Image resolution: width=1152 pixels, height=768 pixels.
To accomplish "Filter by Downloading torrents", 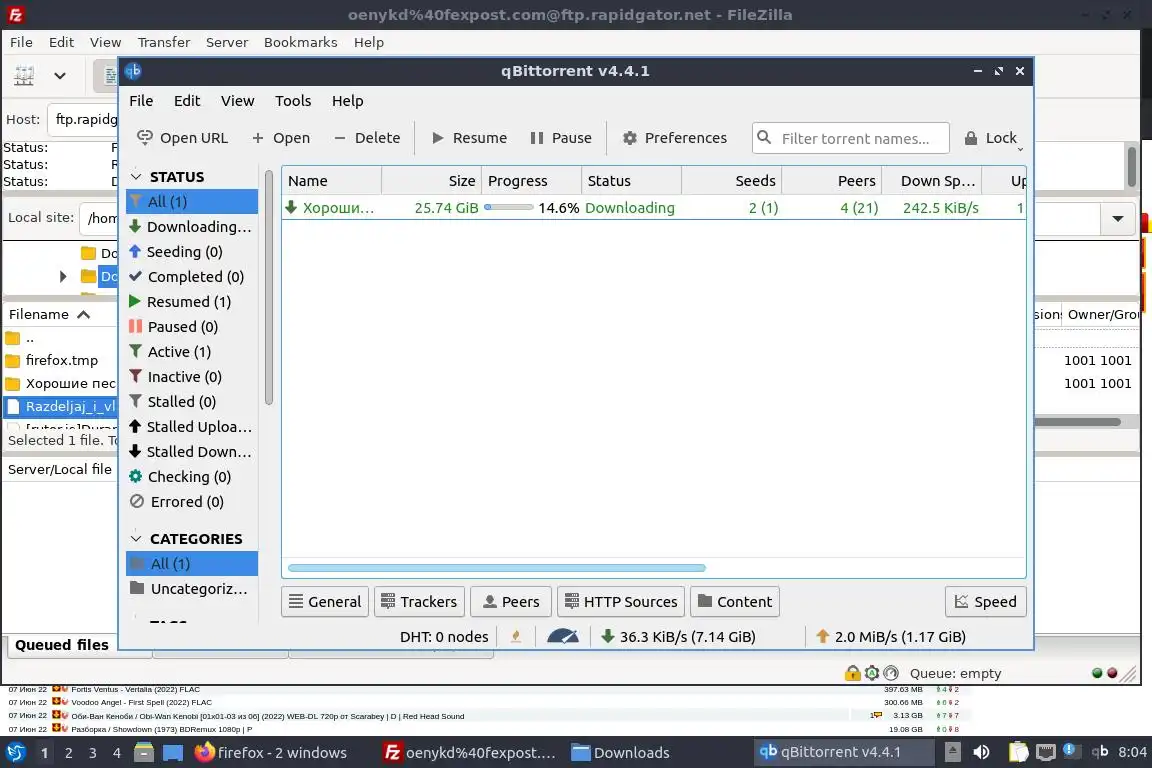I will click(x=192, y=226).
